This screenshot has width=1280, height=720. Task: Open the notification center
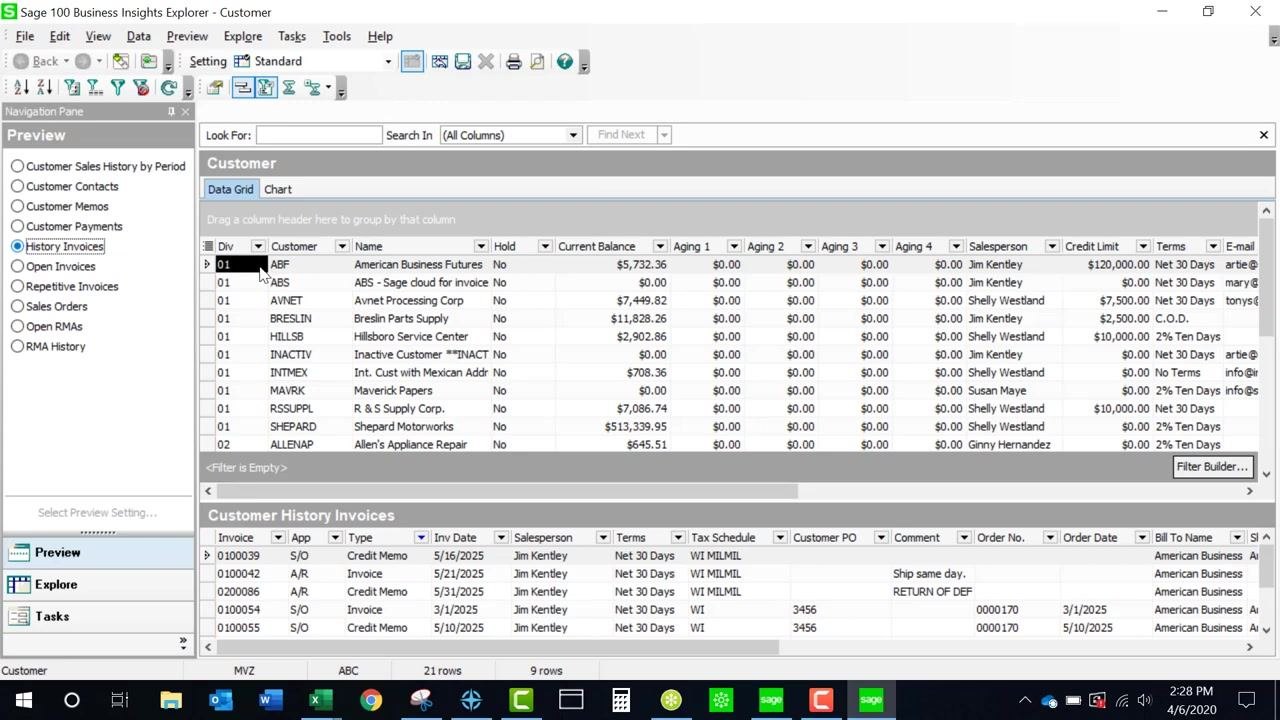click(1247, 700)
